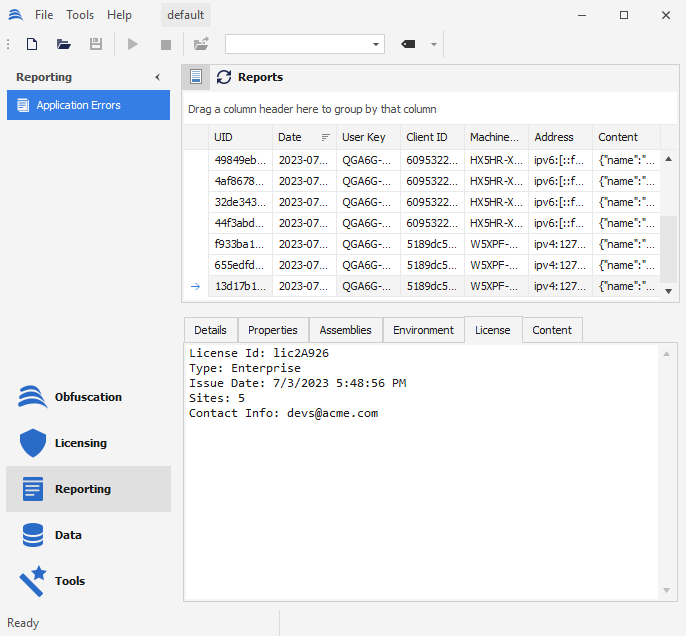Open the Obfuscation section in sidebar
The height and width of the screenshot is (636, 686).
[x=88, y=397]
